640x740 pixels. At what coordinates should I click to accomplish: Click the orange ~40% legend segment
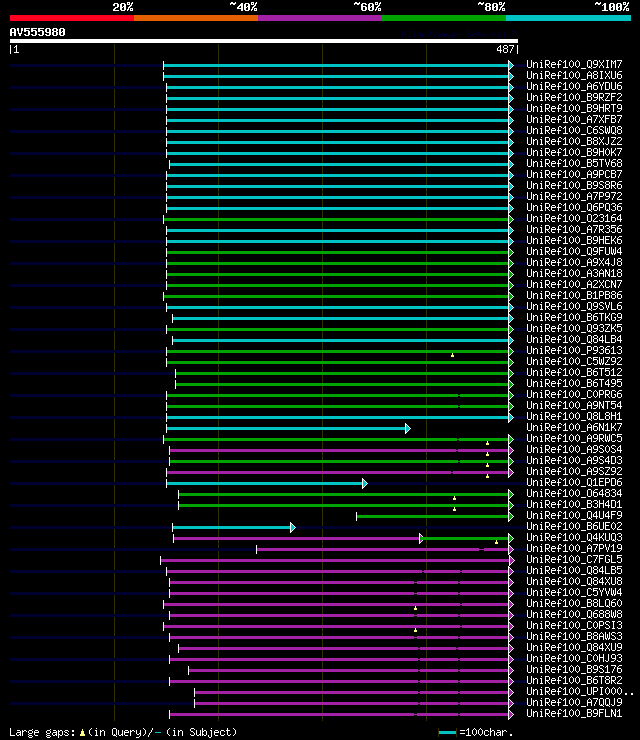[196, 18]
